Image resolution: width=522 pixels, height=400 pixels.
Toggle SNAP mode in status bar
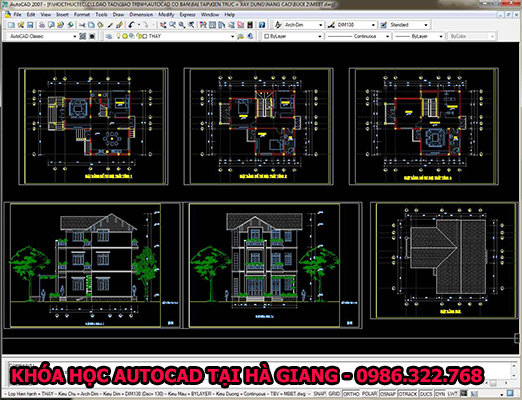[319, 394]
